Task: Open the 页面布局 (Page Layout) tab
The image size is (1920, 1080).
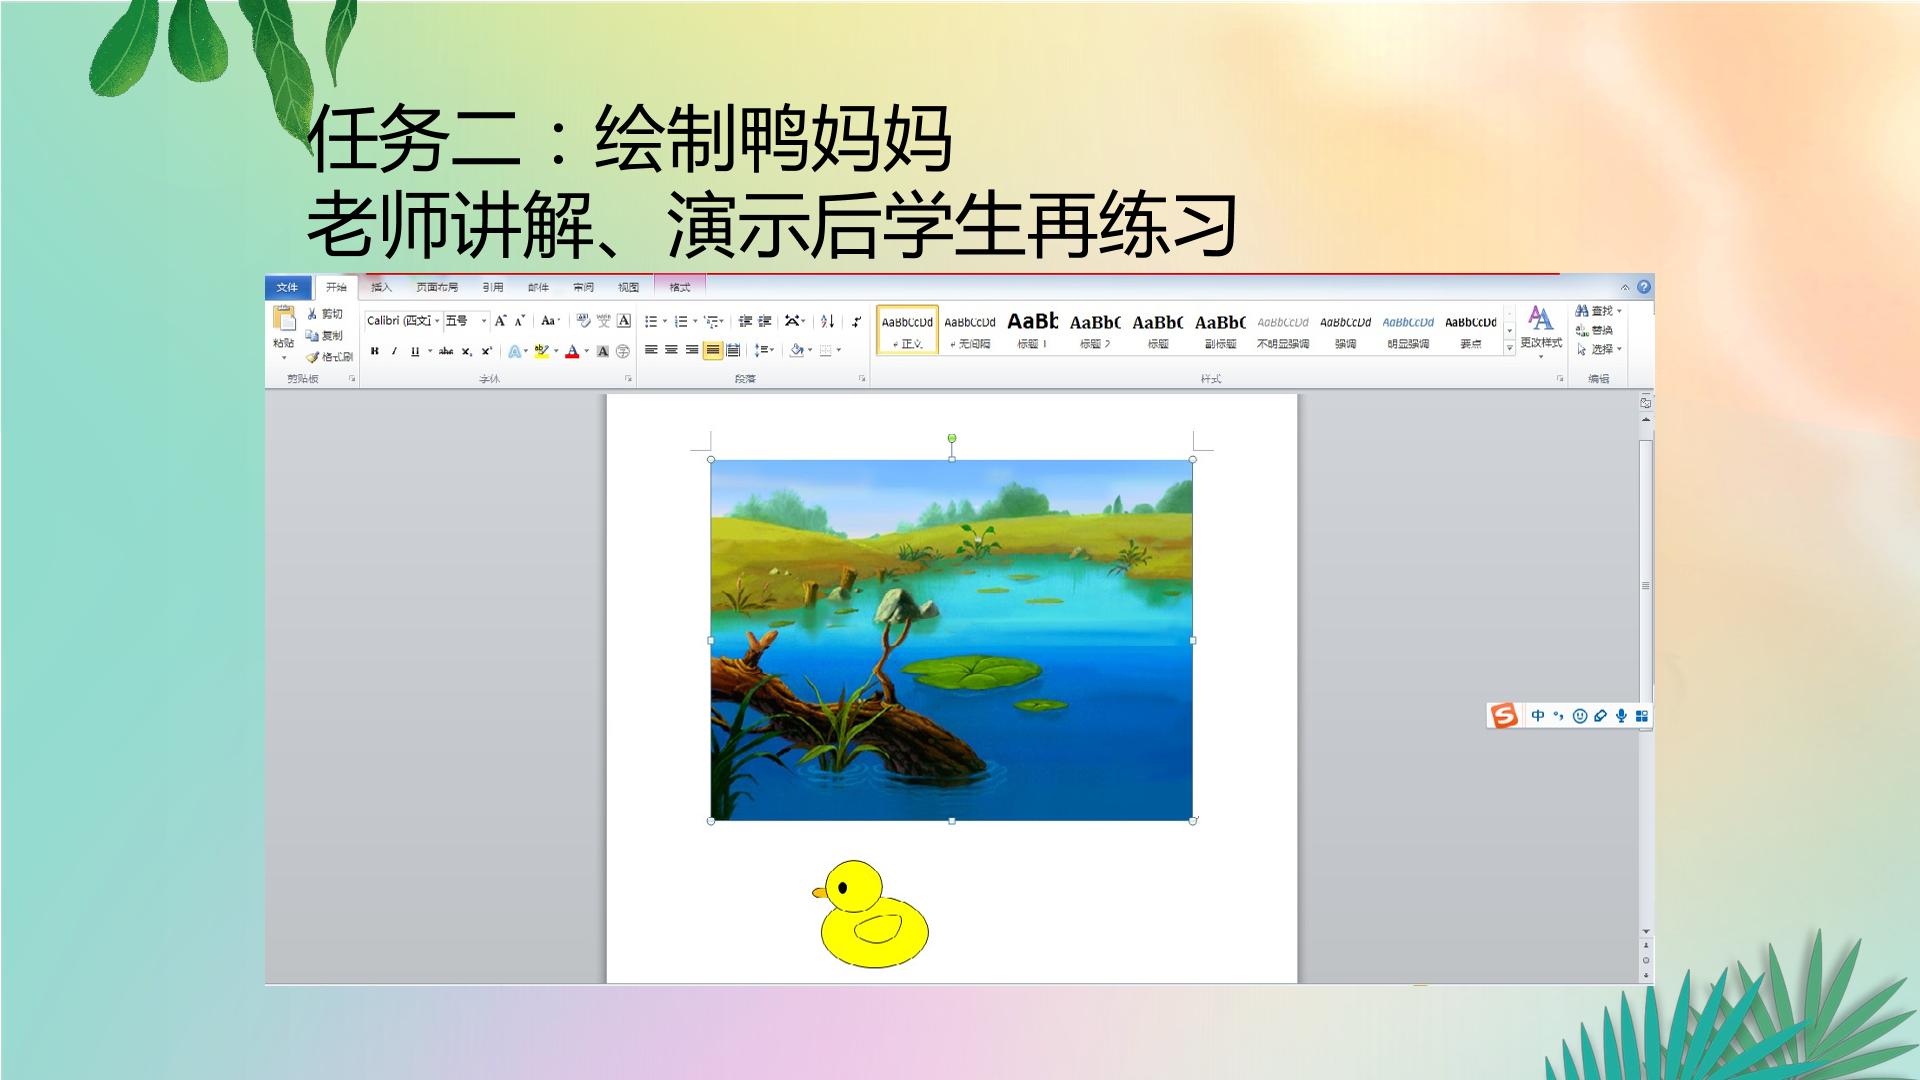Action: pos(437,287)
